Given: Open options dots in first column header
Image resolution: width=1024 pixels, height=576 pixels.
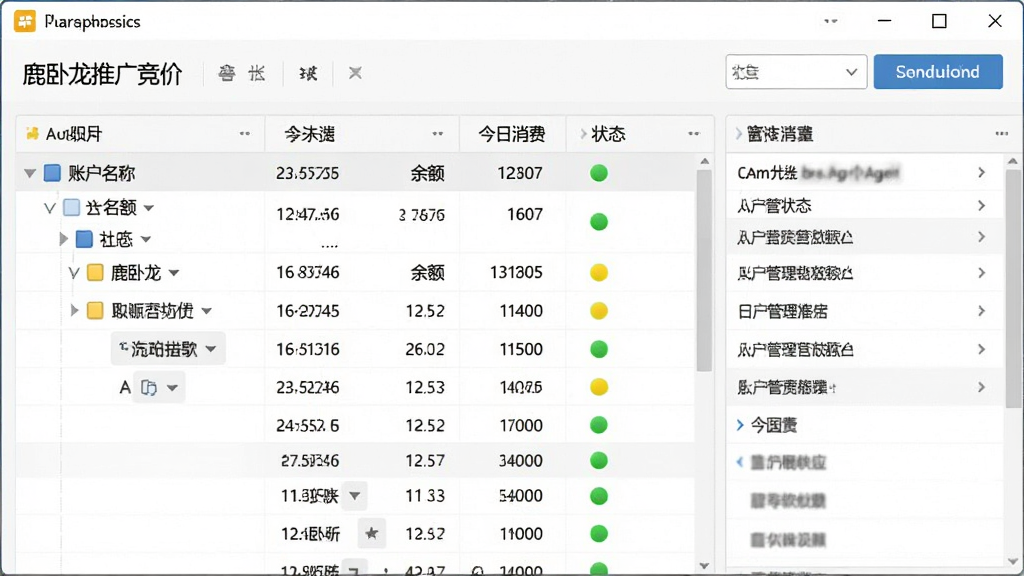Looking at the screenshot, I should pos(245,134).
